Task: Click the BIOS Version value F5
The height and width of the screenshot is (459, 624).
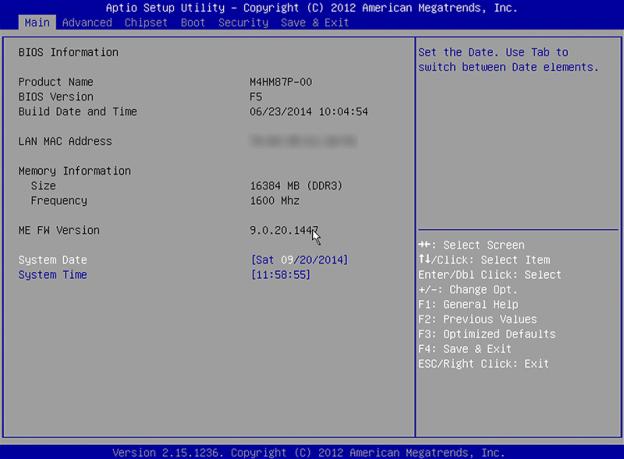Action: [x=256, y=97]
